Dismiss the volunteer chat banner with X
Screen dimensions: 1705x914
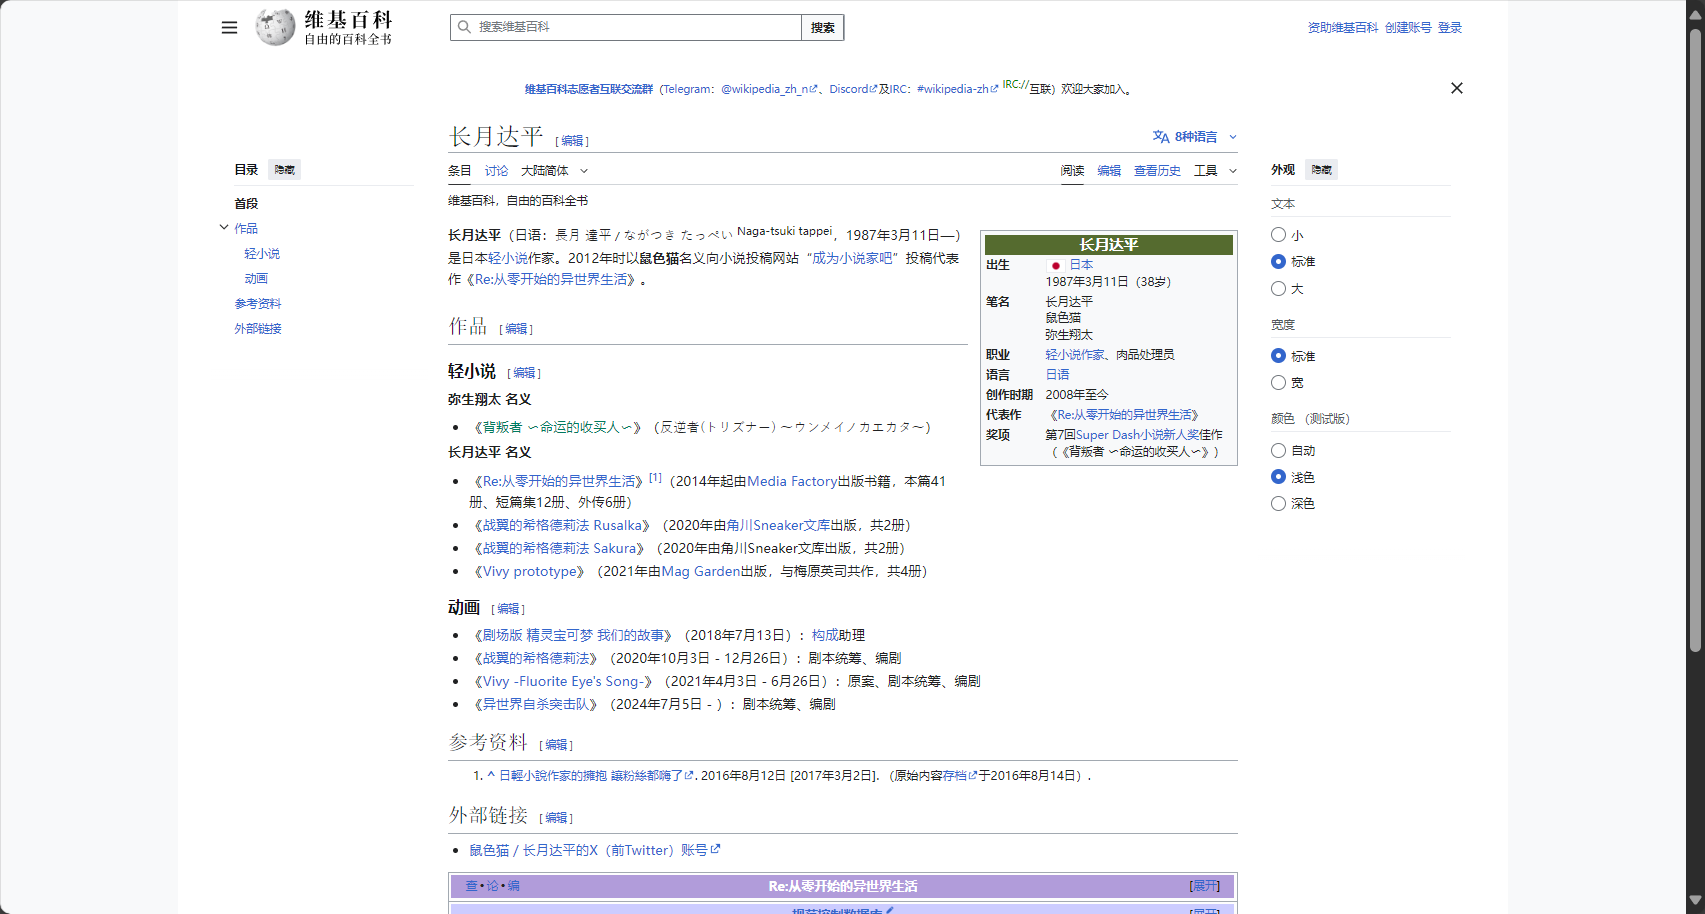[x=1456, y=88]
